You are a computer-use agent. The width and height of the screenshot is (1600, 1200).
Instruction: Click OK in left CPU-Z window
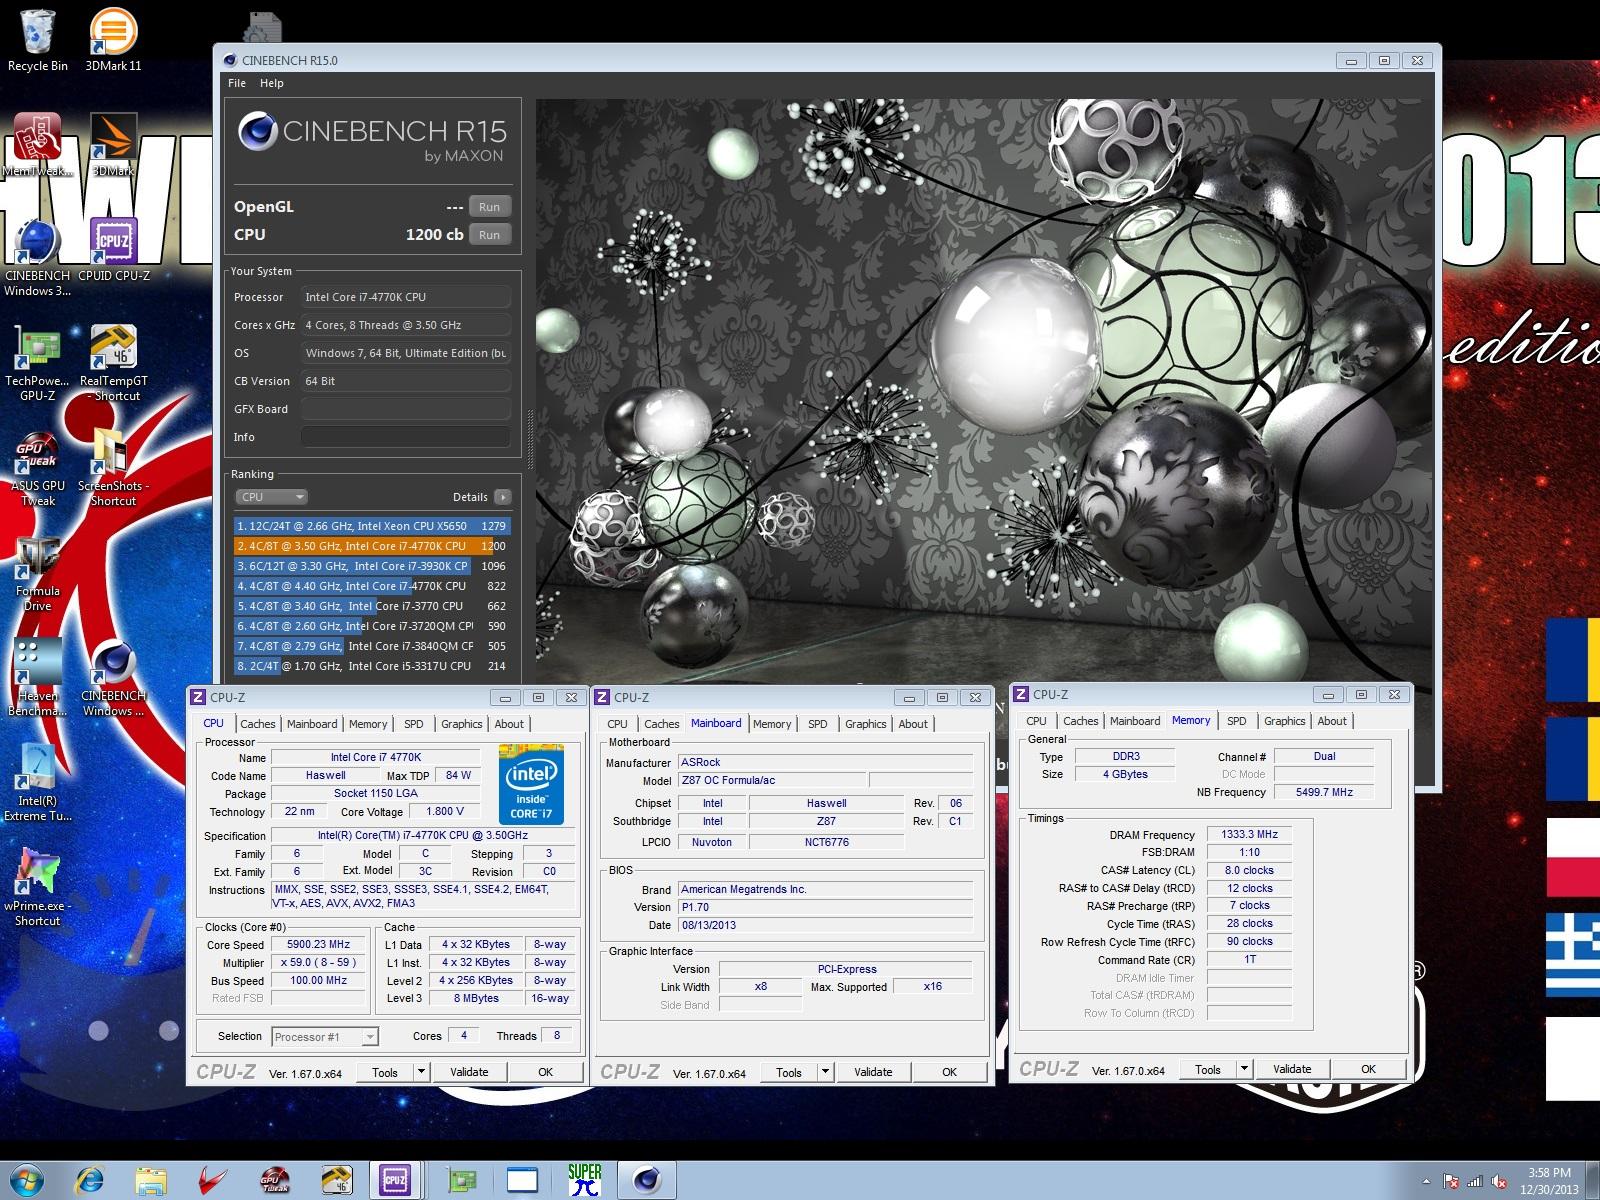[x=545, y=1072]
